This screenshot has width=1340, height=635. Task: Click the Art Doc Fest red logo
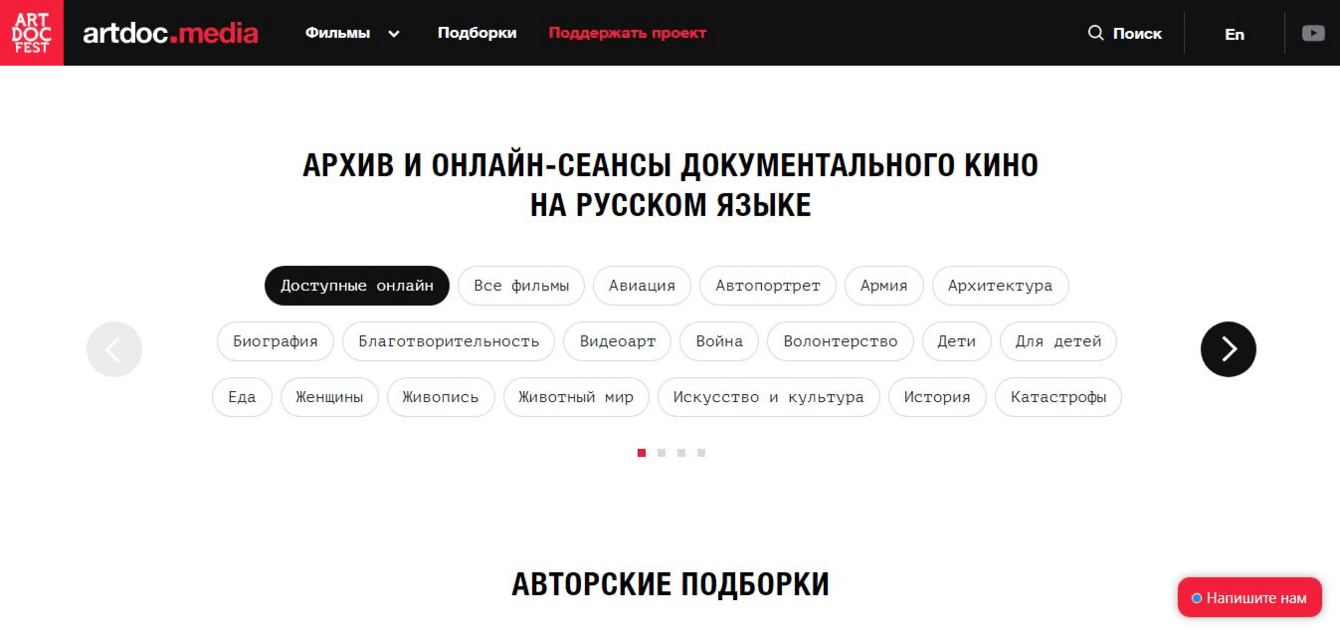31,33
